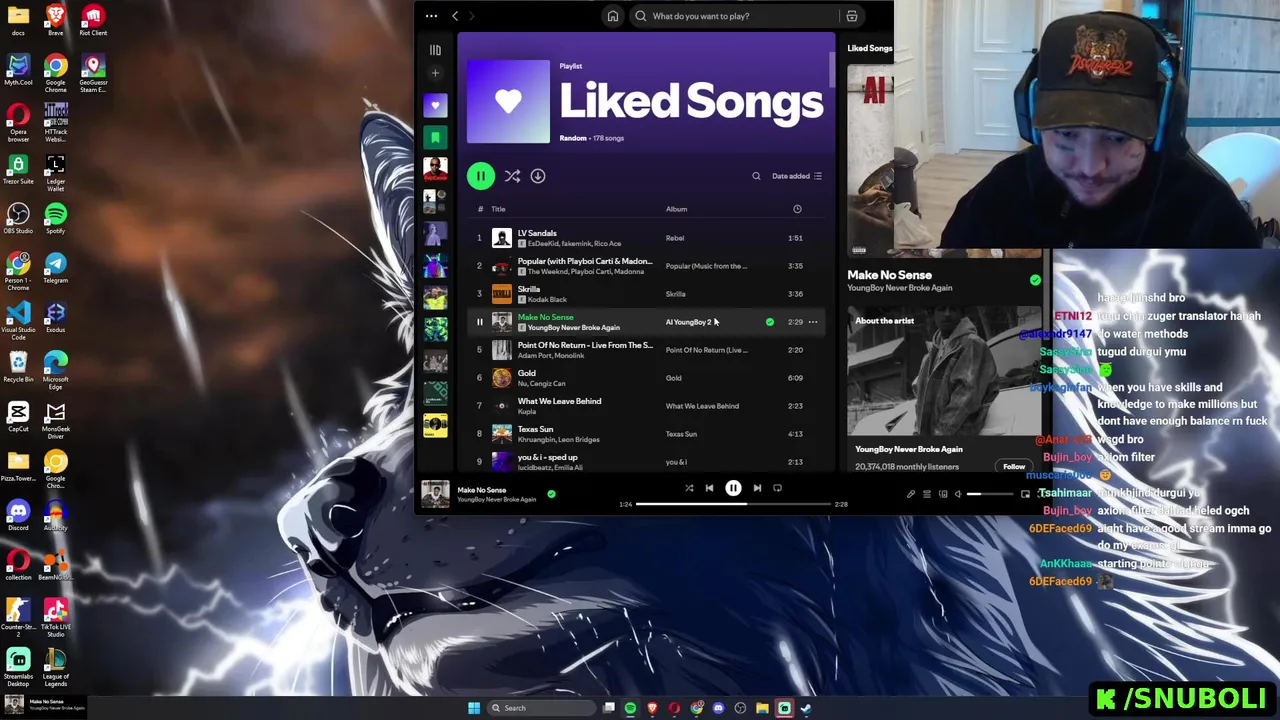The height and width of the screenshot is (720, 1280).
Task: Open Spotify from the taskbar
Action: (x=630, y=708)
